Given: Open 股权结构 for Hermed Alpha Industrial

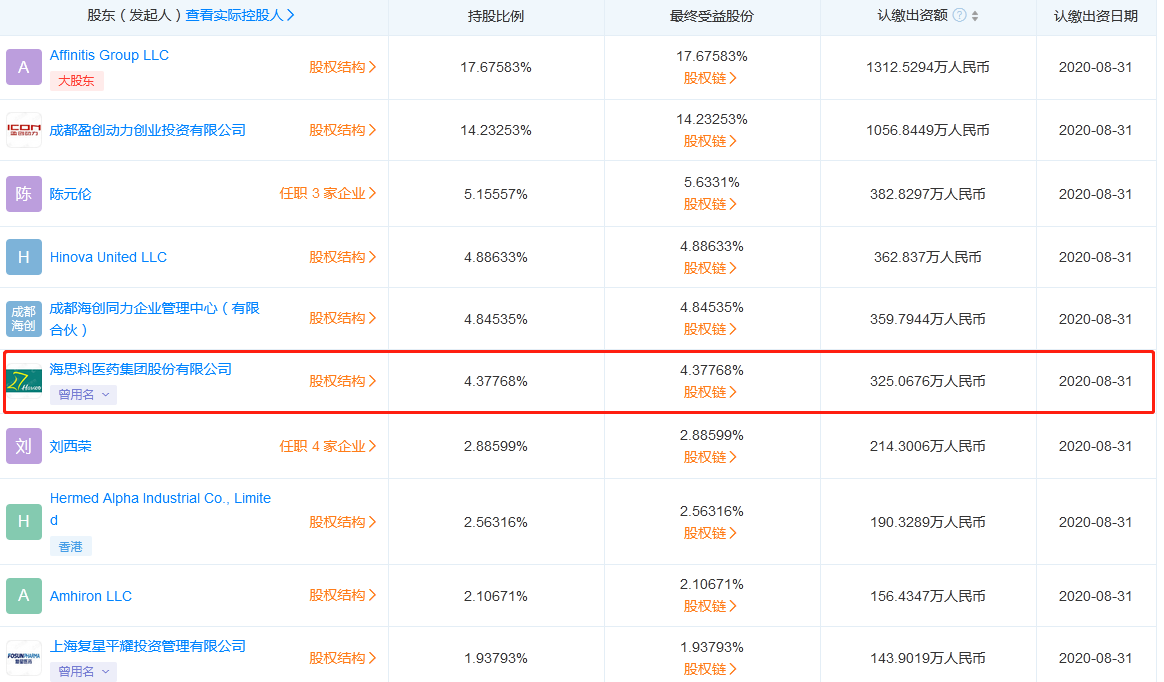Looking at the screenshot, I should pyautogui.click(x=342, y=522).
